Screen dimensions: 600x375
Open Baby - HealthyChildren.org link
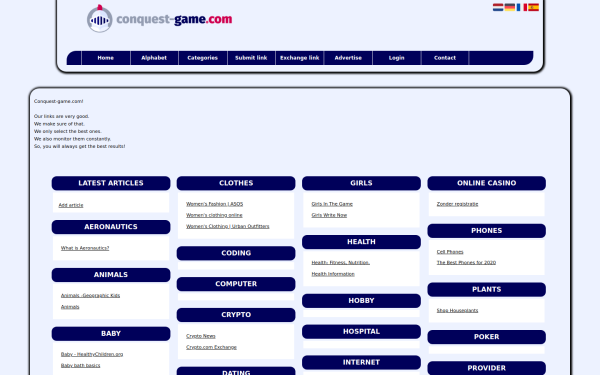[x=92, y=354]
